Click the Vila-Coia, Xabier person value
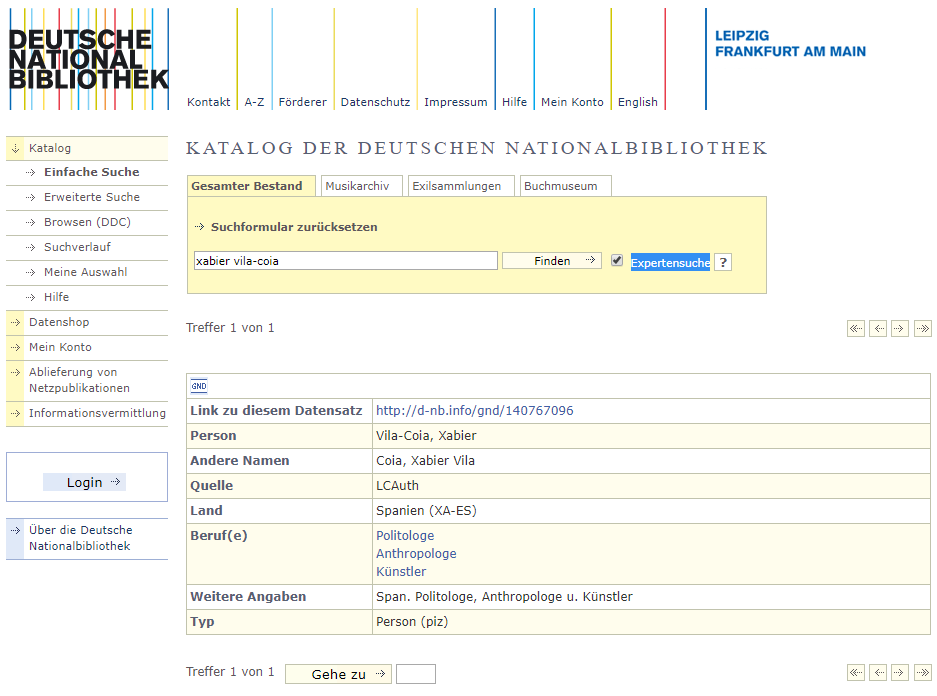Screen dimensions: 937x696 point(426,436)
